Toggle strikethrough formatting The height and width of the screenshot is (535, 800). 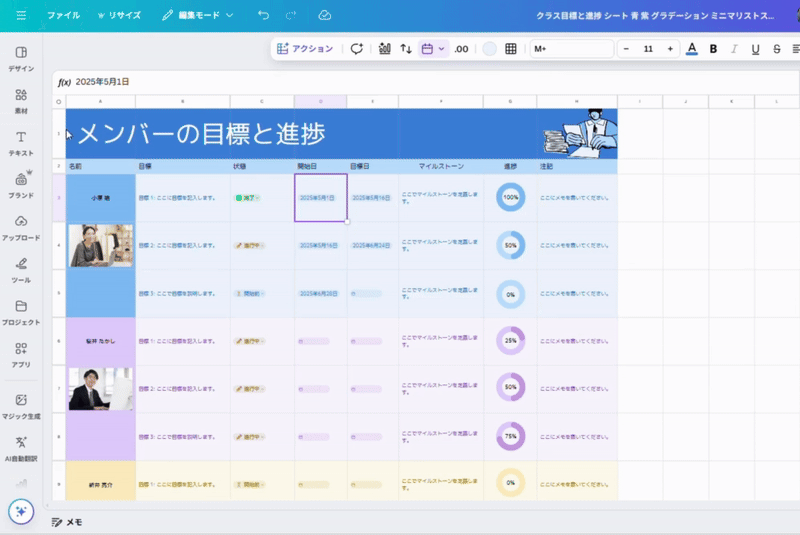[776, 48]
